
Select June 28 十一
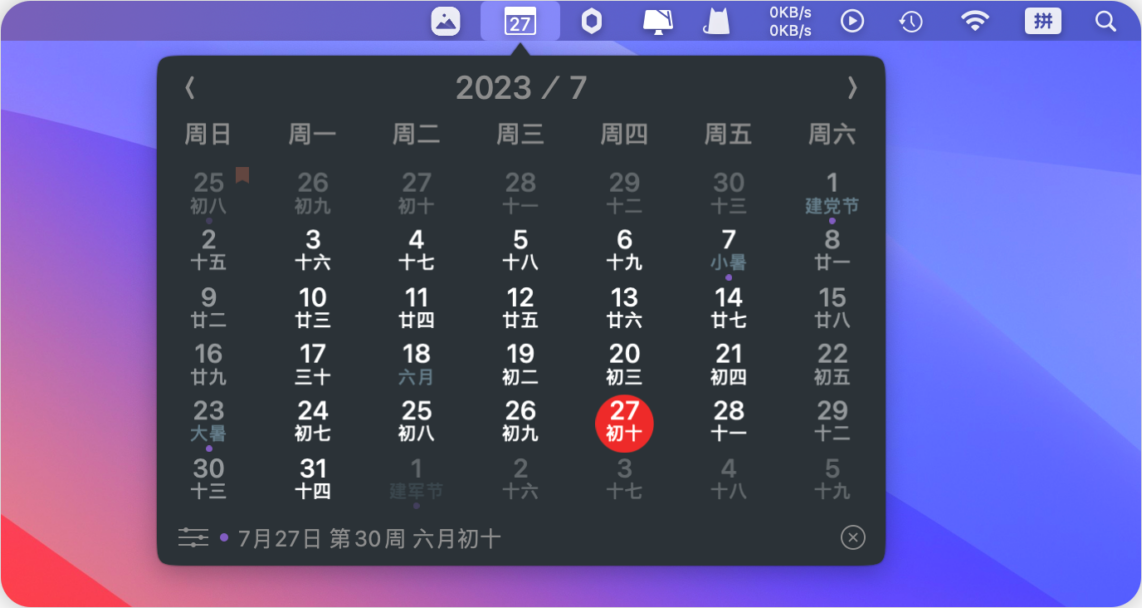click(521, 194)
